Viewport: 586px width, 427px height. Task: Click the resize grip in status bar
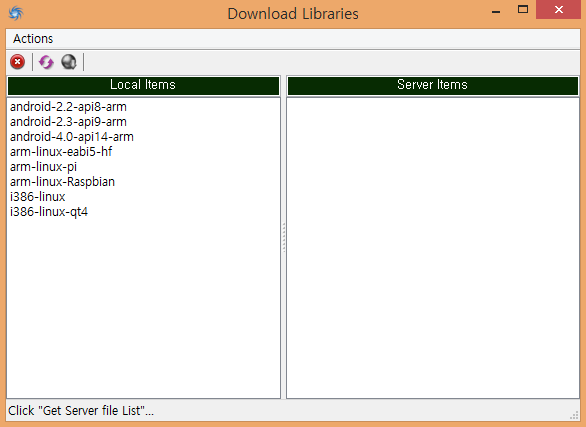pyautogui.click(x=574, y=415)
